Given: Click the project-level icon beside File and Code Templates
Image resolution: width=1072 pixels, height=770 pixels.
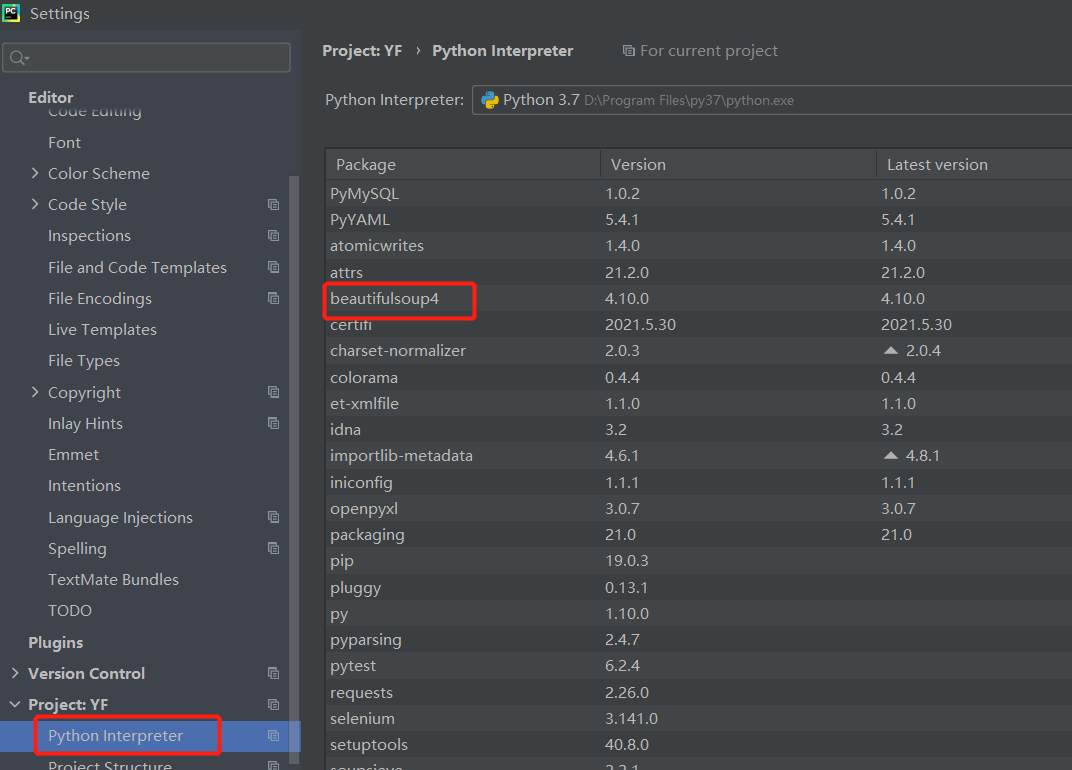Looking at the screenshot, I should [273, 267].
